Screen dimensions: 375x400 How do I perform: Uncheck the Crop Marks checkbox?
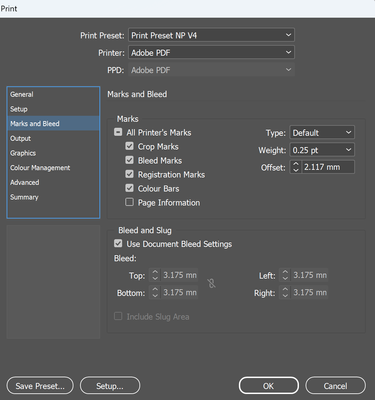(x=129, y=146)
